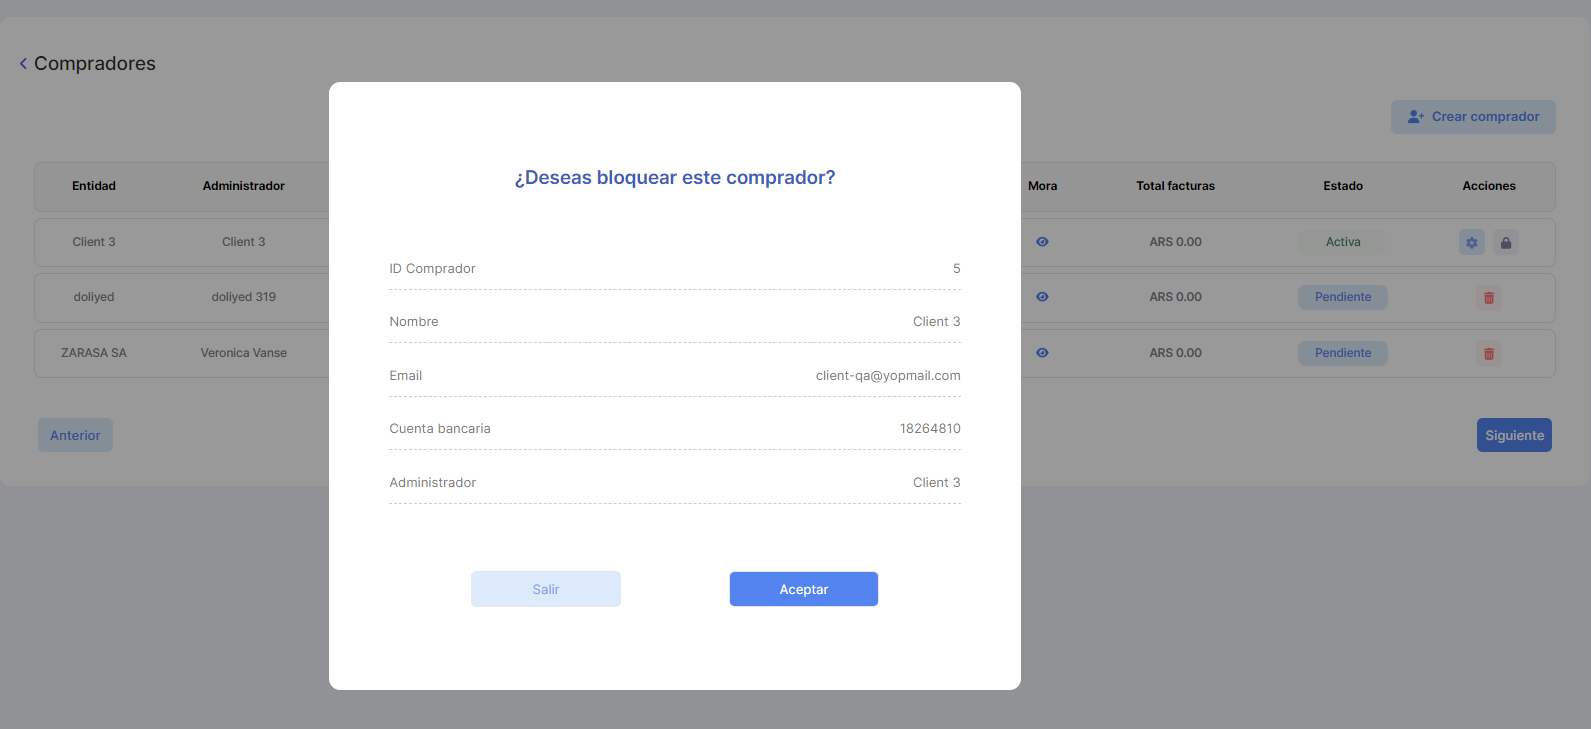Toggle the Mora eye icon for ZARASA SA
This screenshot has width=1591, height=729.
point(1042,353)
